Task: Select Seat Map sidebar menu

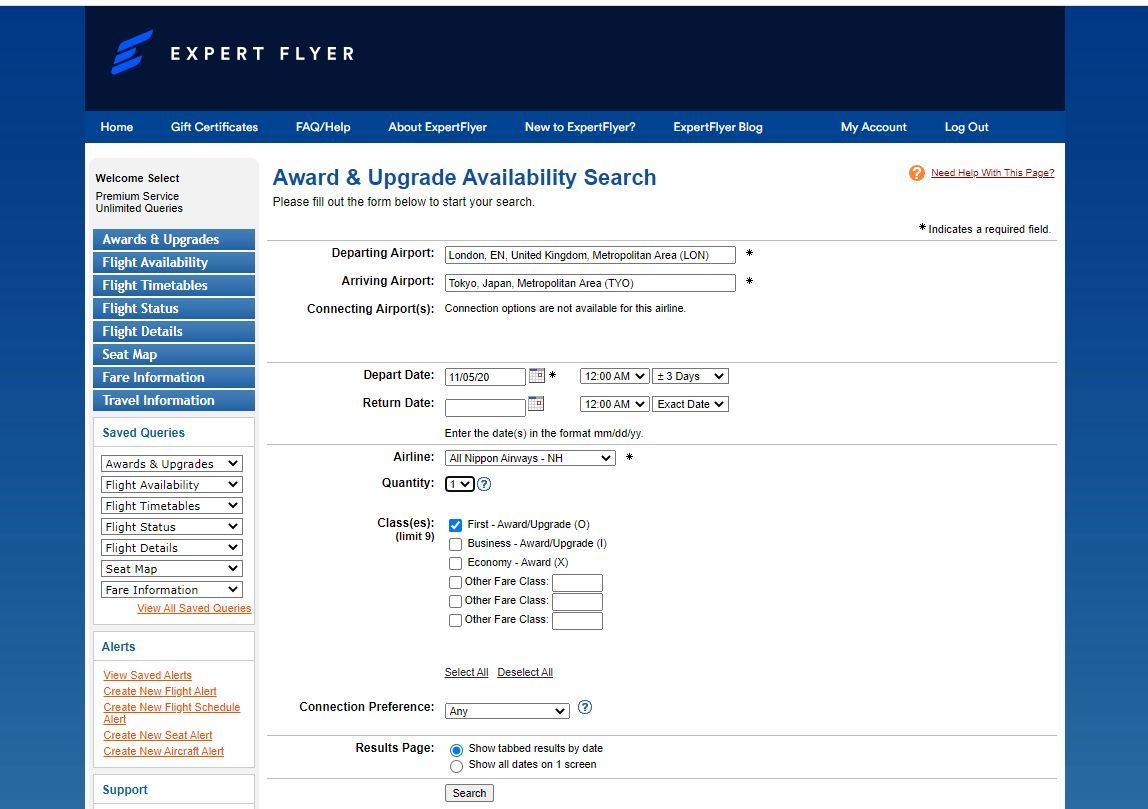Action: 174,354
